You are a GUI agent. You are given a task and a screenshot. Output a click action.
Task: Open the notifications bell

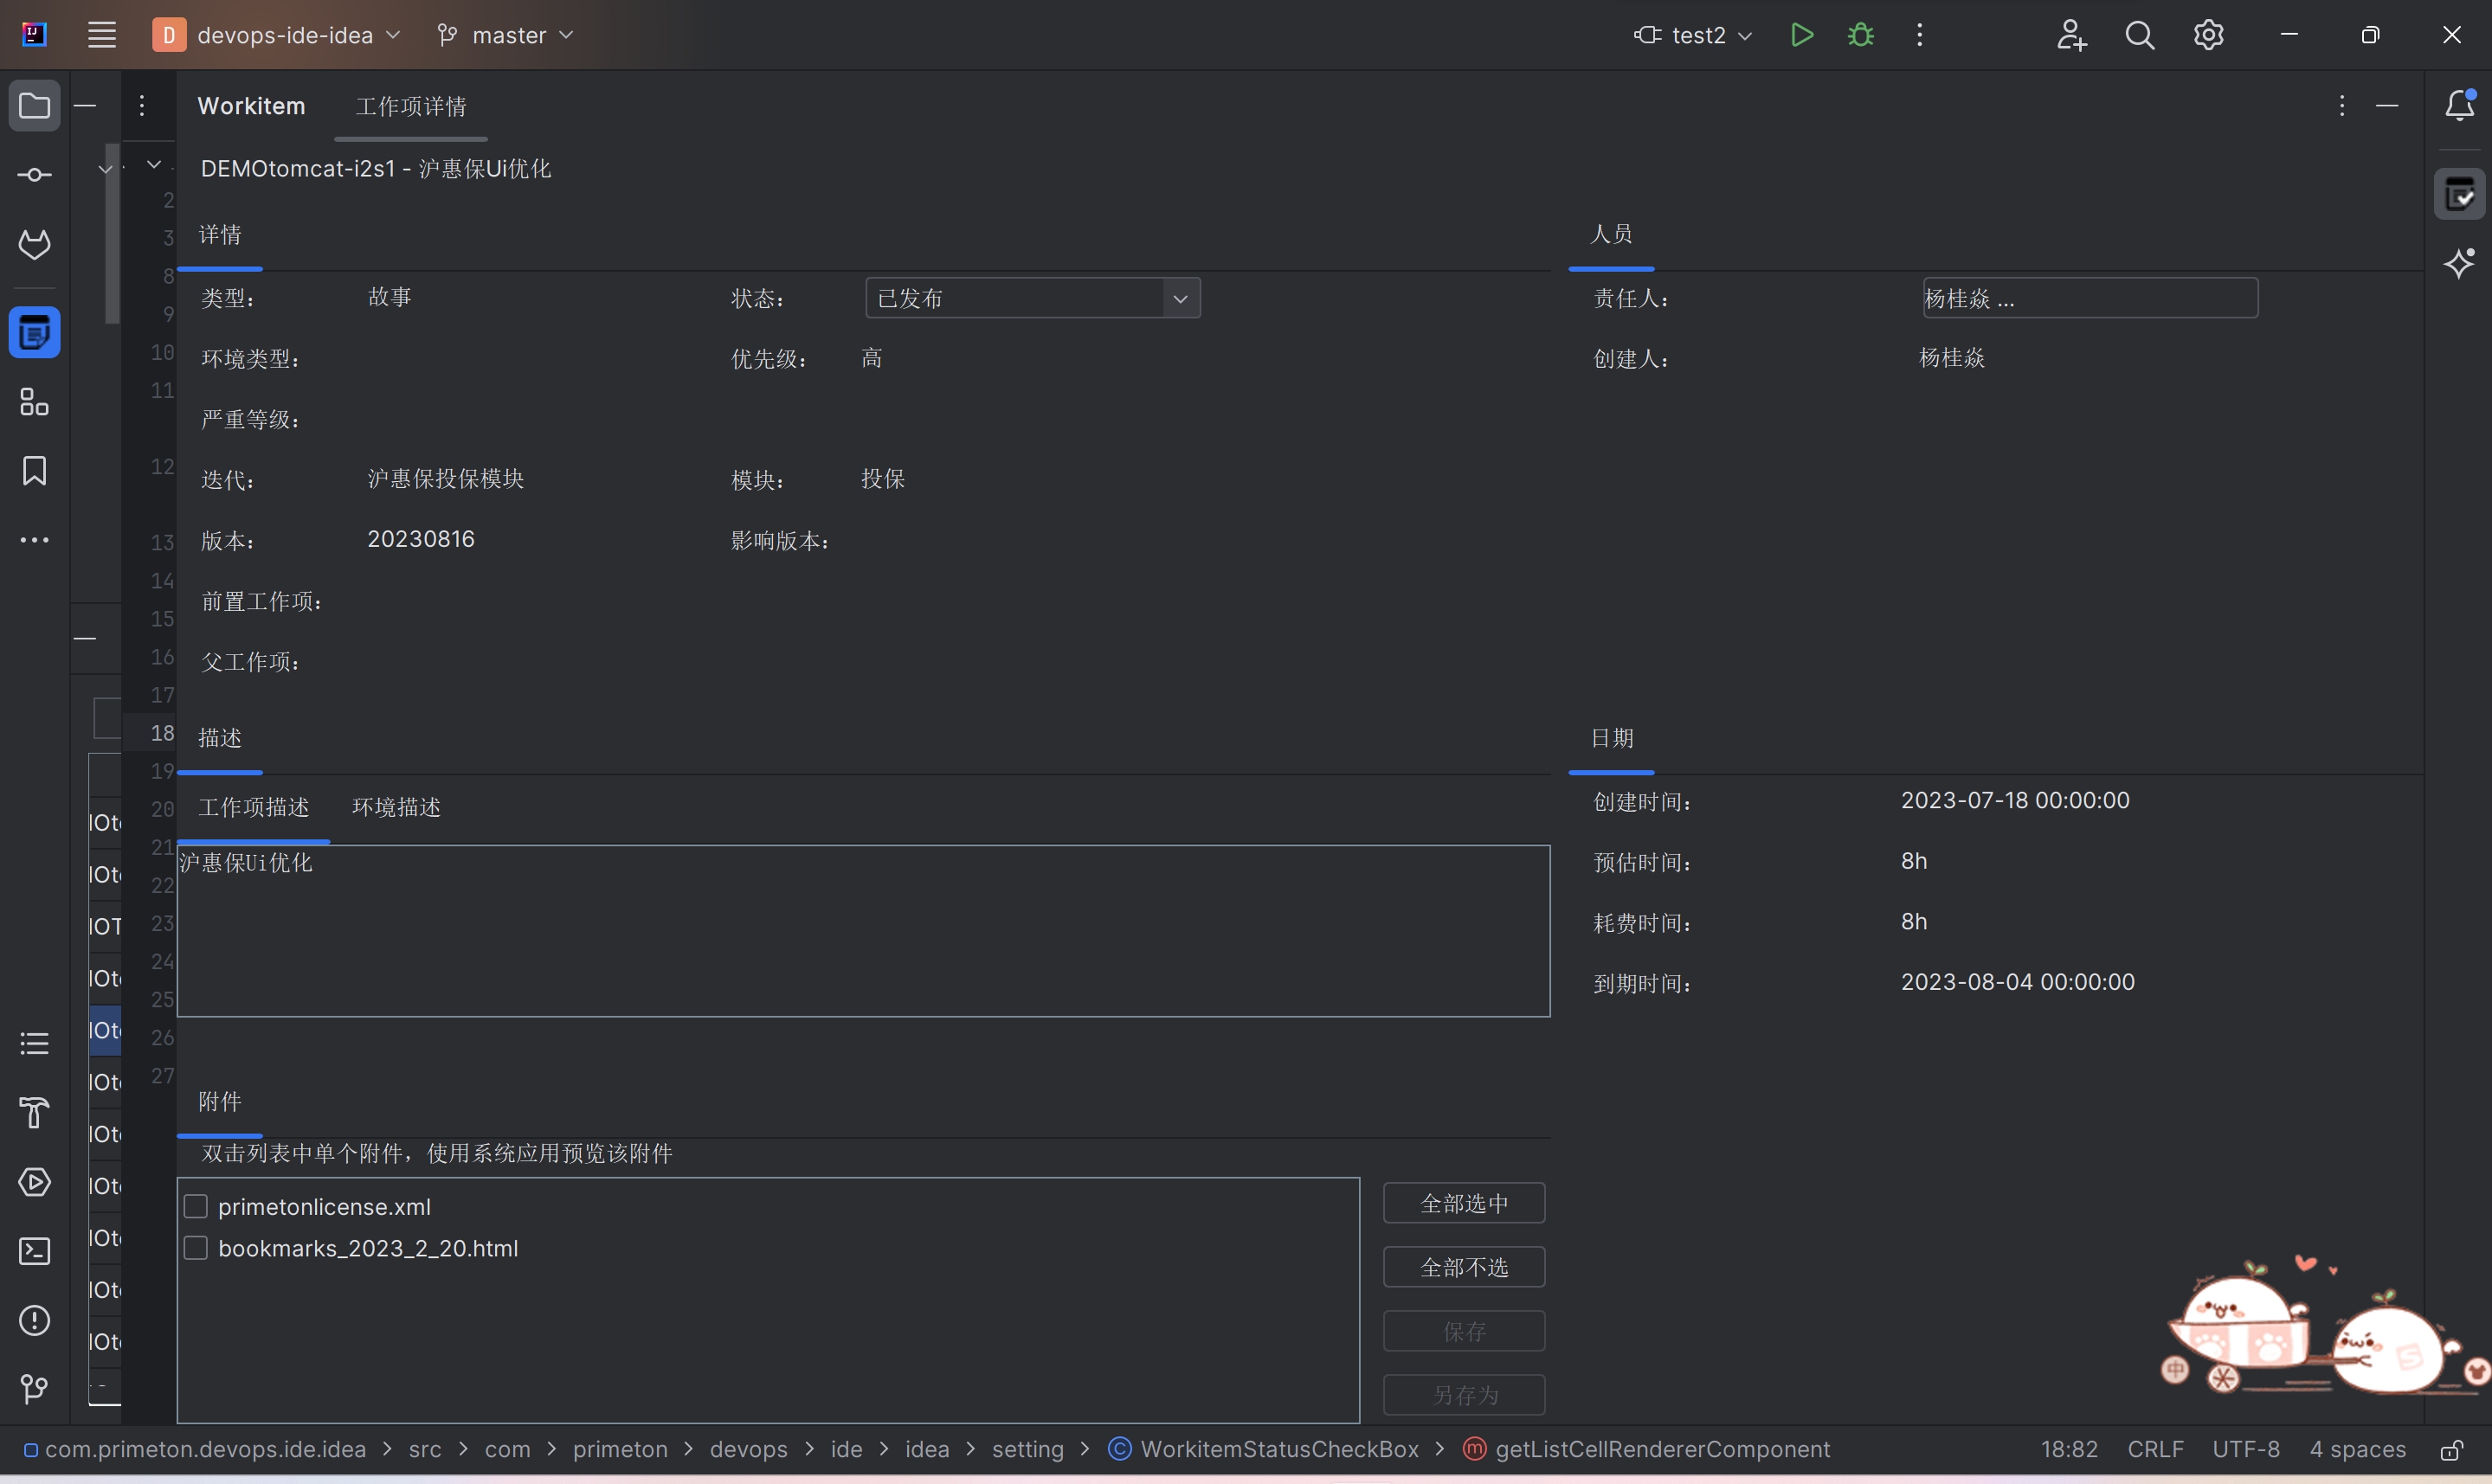(2459, 105)
